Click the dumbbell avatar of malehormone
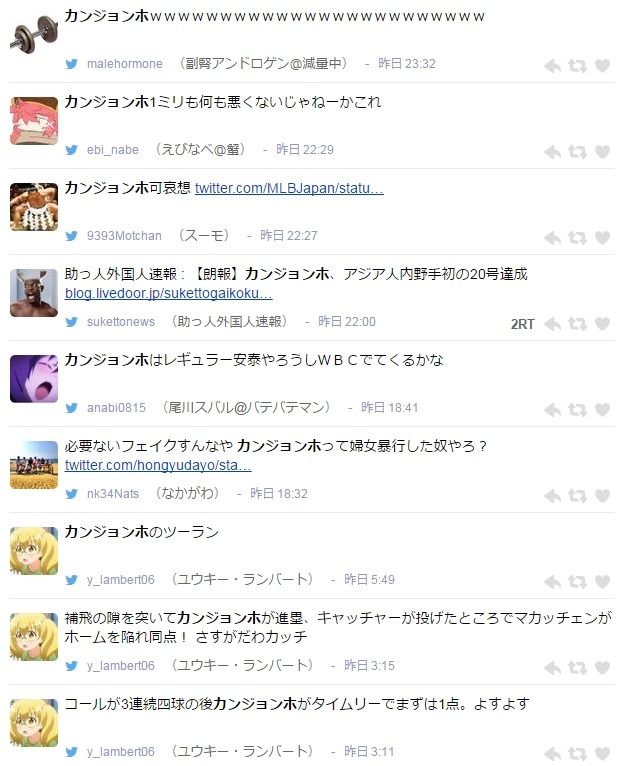The image size is (628, 766). click(x=34, y=34)
